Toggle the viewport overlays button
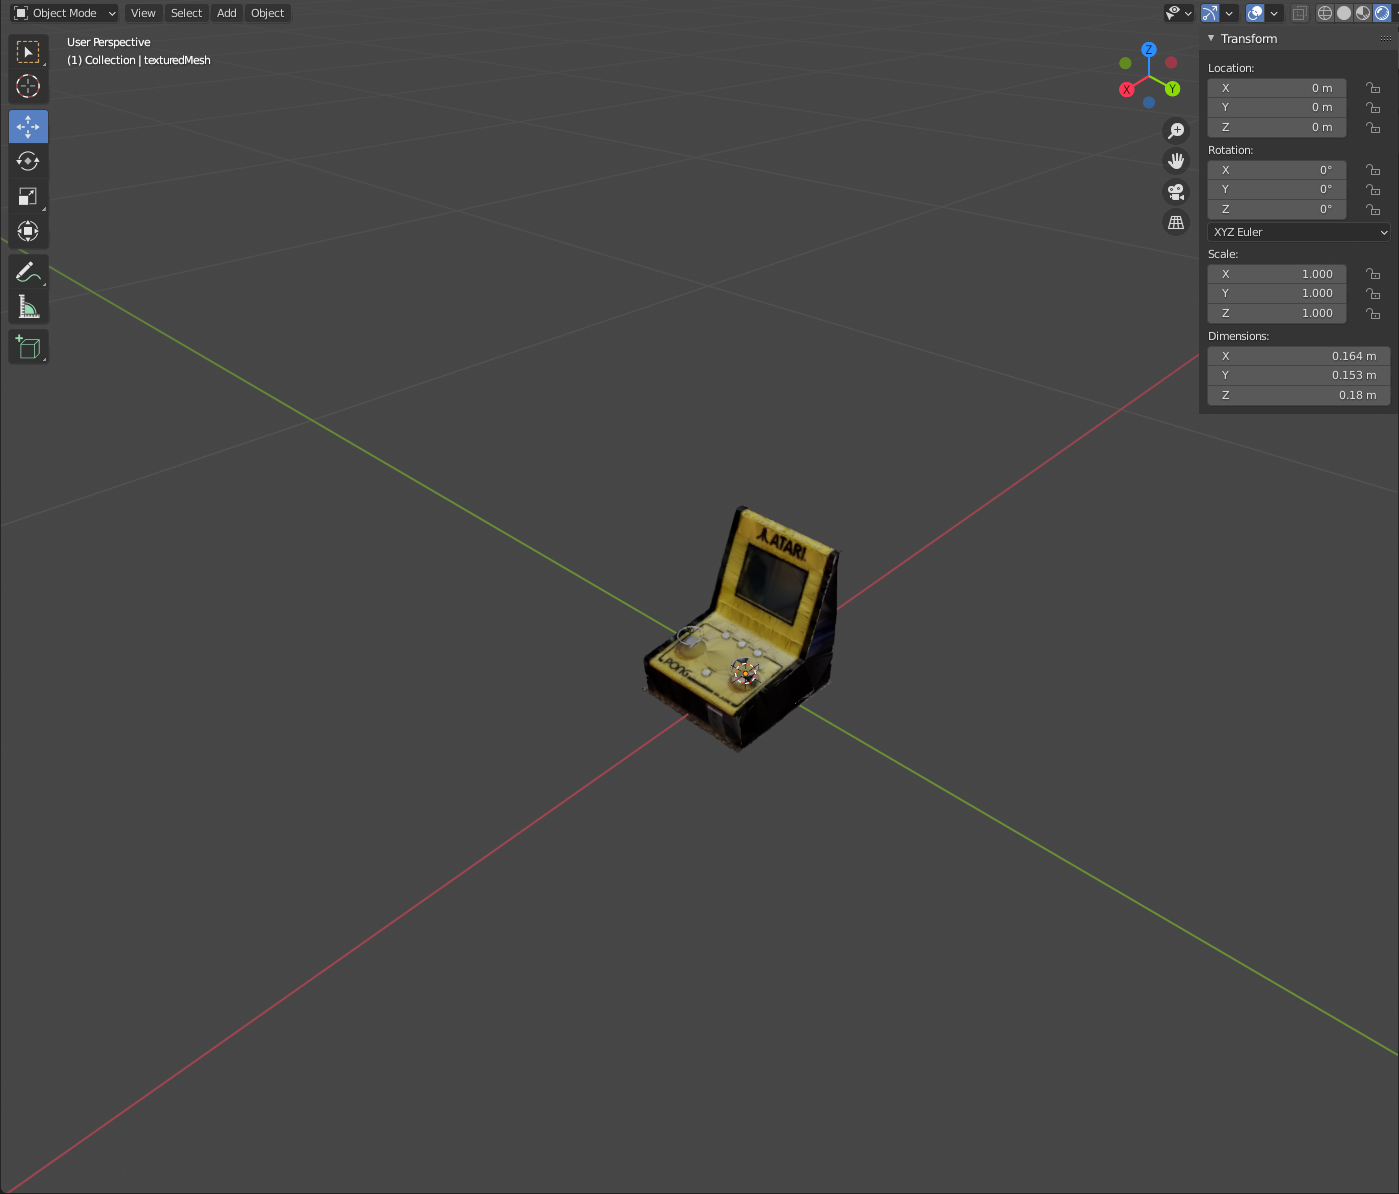Viewport: 1399px width, 1194px height. (1255, 13)
